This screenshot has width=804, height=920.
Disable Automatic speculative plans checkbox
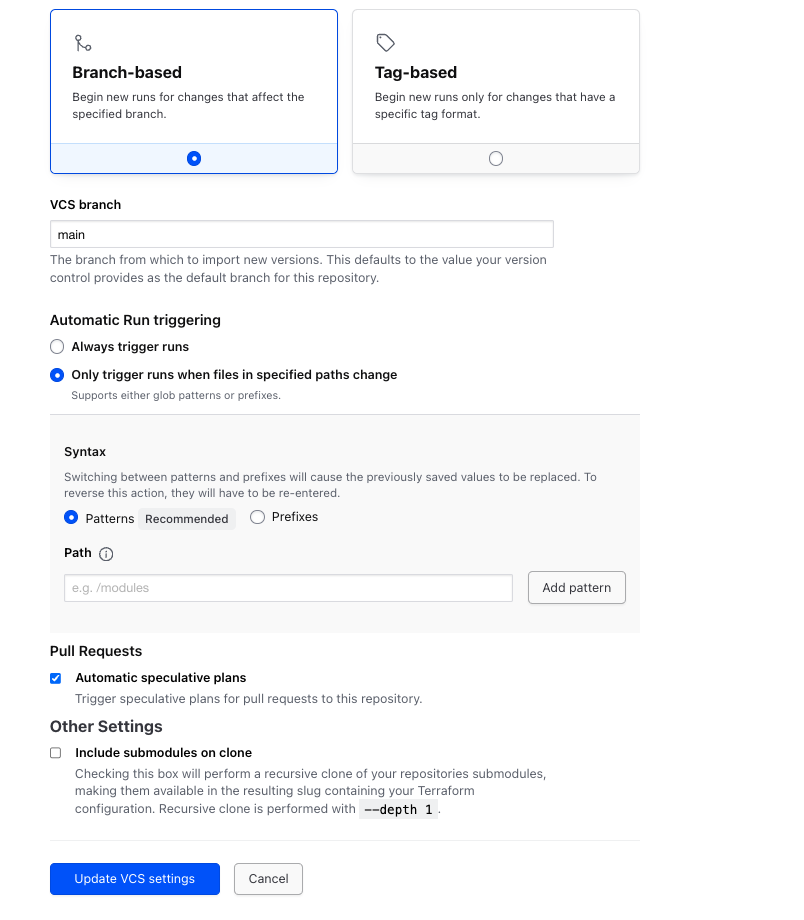point(56,678)
